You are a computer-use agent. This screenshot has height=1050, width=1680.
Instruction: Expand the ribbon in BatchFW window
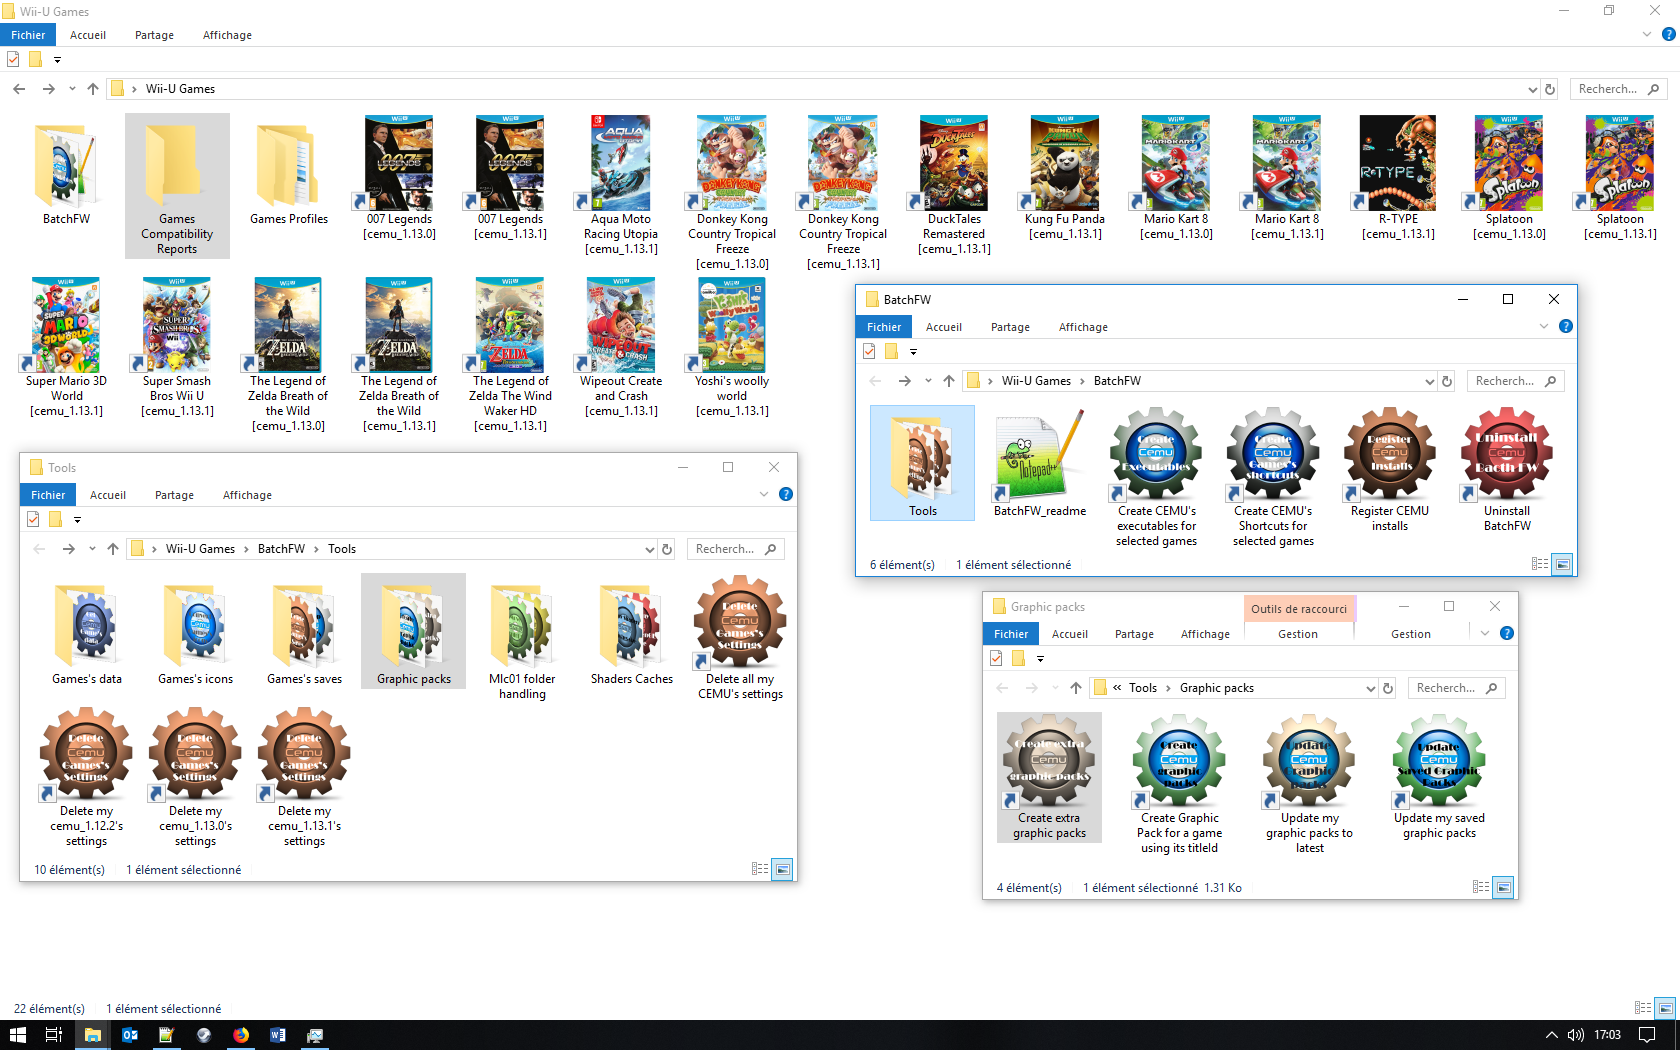click(1544, 327)
